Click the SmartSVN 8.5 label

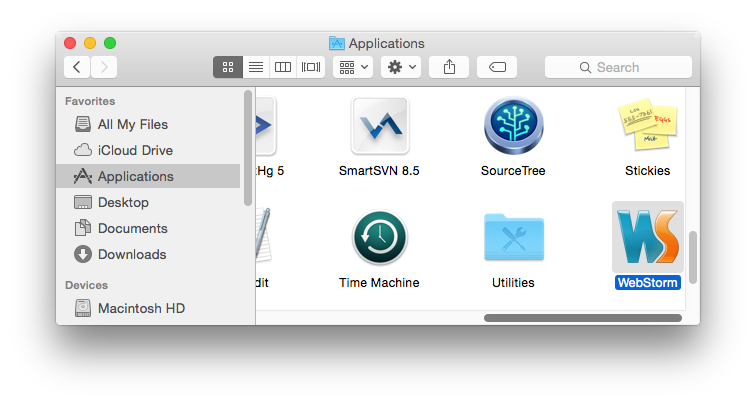[379, 171]
